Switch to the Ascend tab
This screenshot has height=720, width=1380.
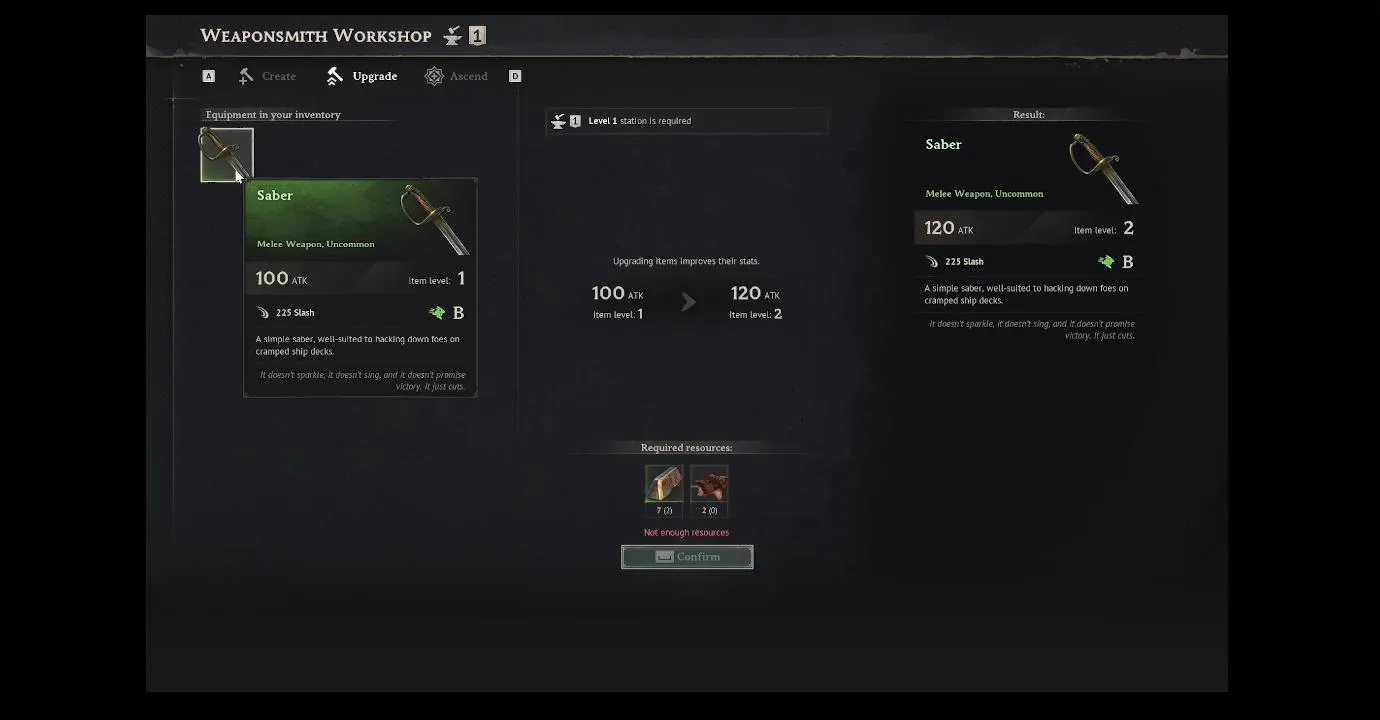456,76
